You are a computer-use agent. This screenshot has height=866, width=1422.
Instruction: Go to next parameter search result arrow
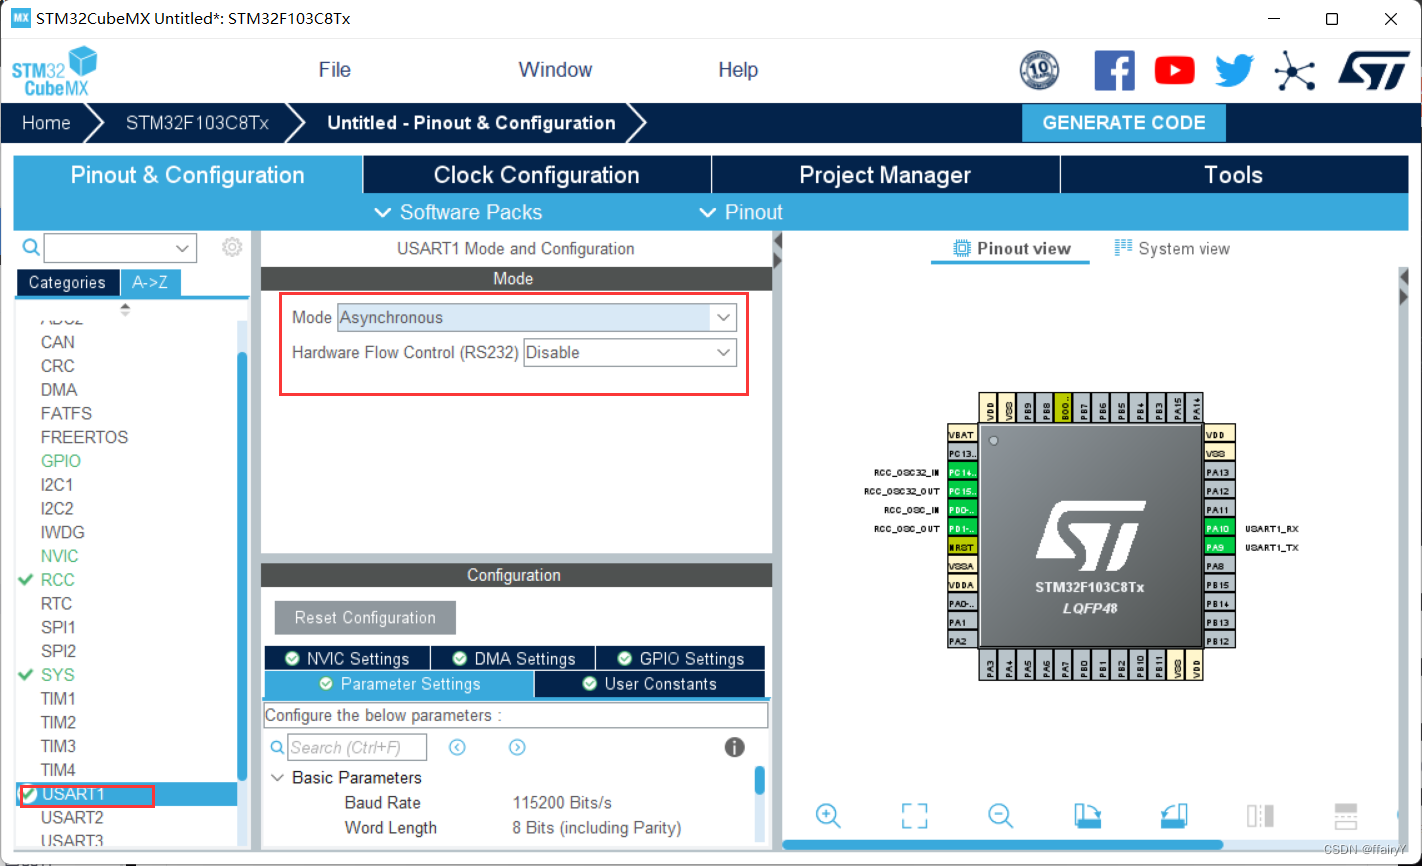[x=517, y=747]
